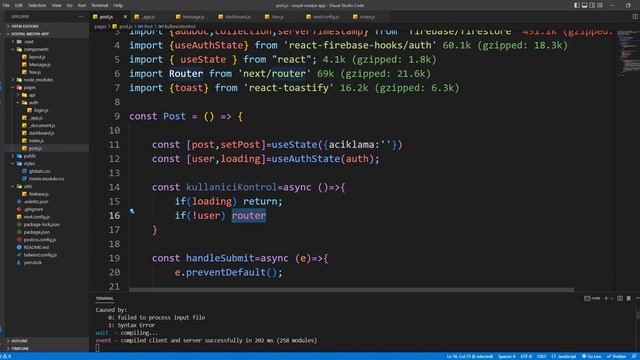Open the package.json file
This screenshot has height=360, width=640.
[x=37, y=232]
